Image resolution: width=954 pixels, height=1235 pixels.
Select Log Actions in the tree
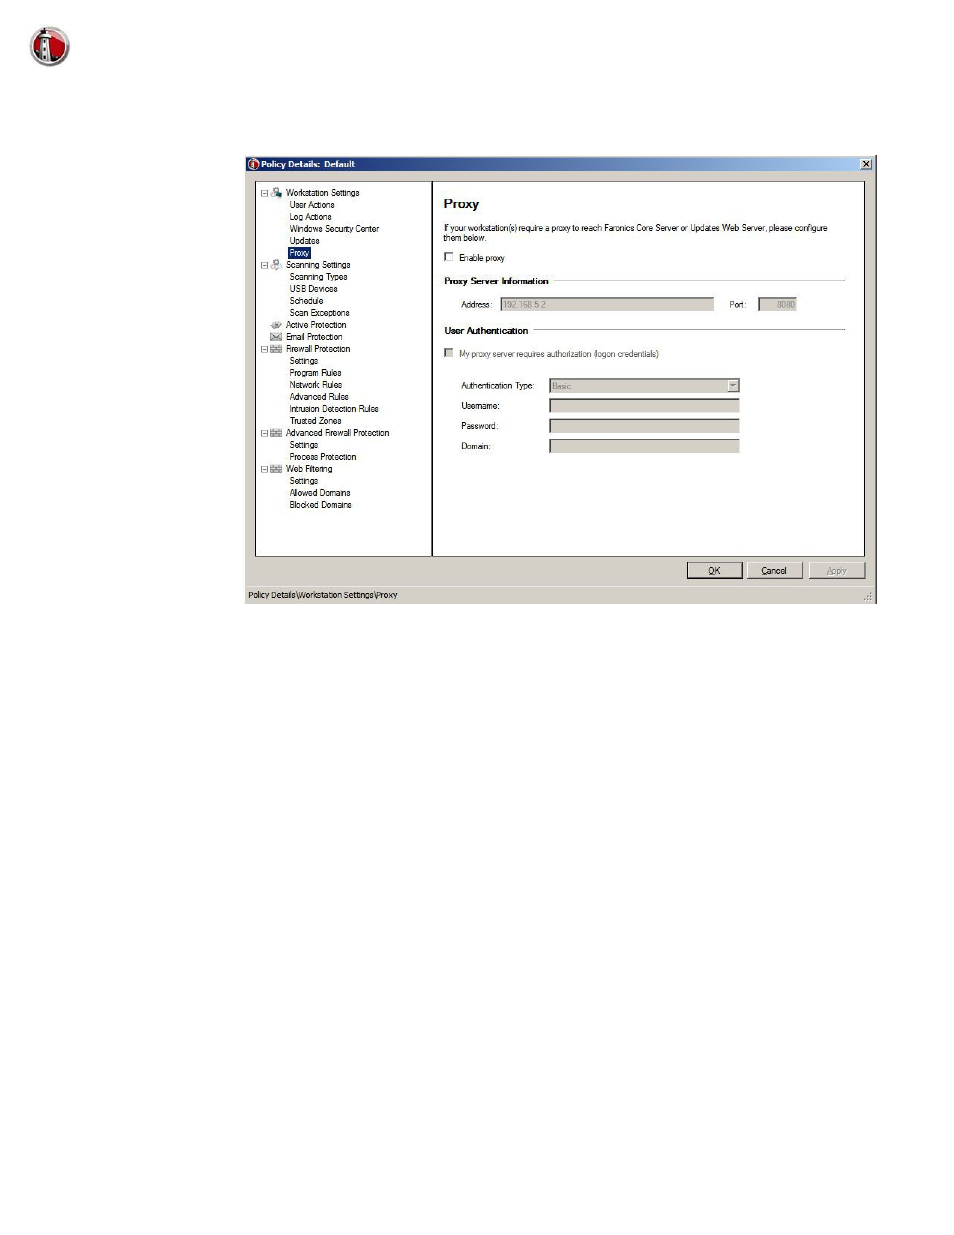[x=310, y=217]
